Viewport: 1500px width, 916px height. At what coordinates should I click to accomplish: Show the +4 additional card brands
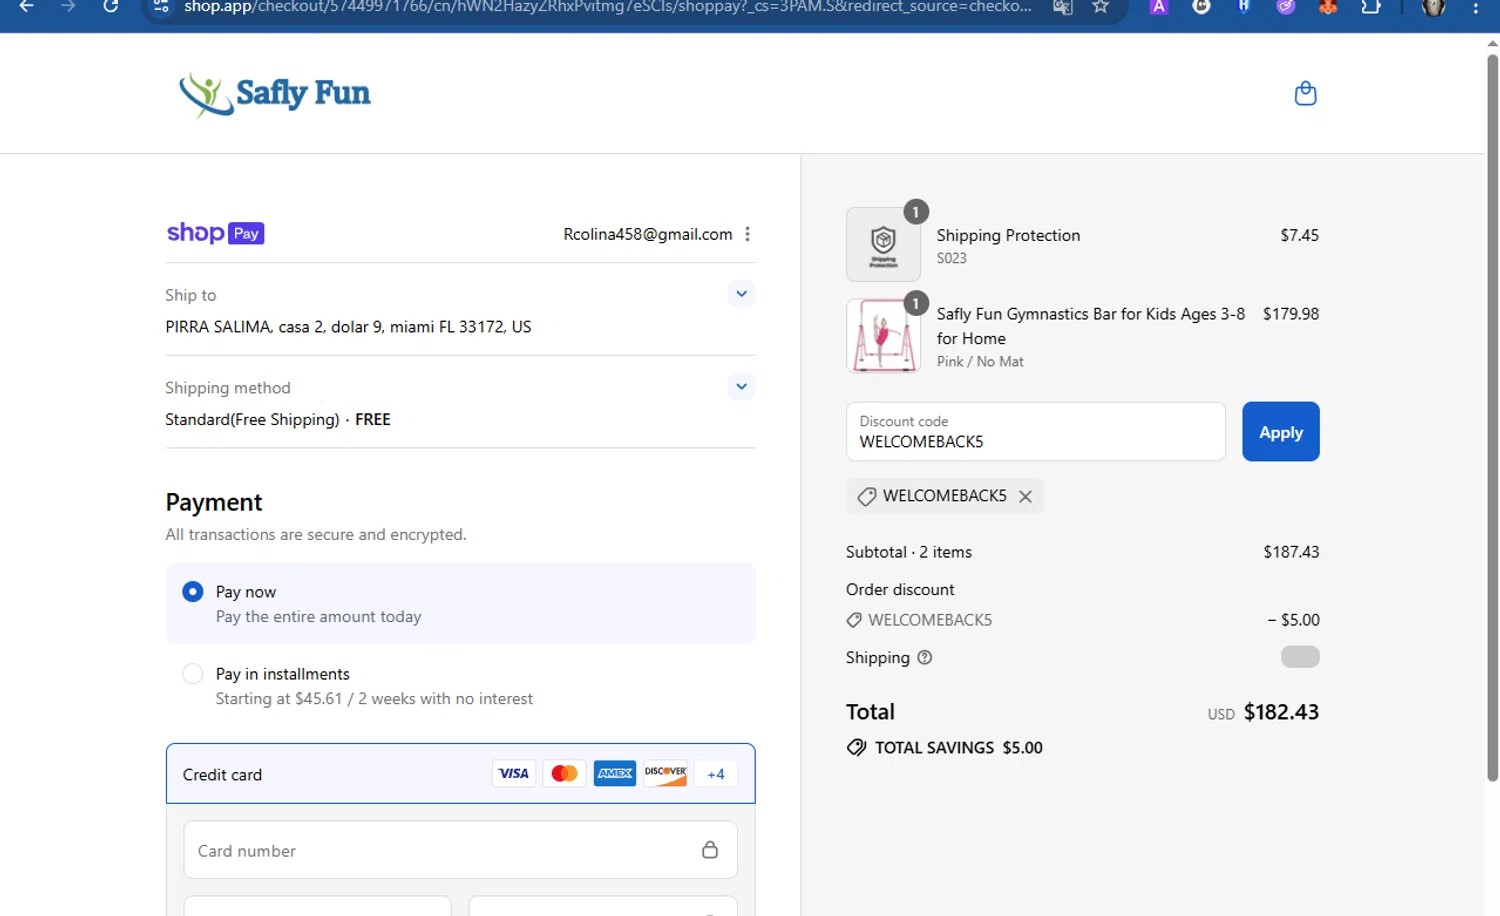(x=716, y=774)
